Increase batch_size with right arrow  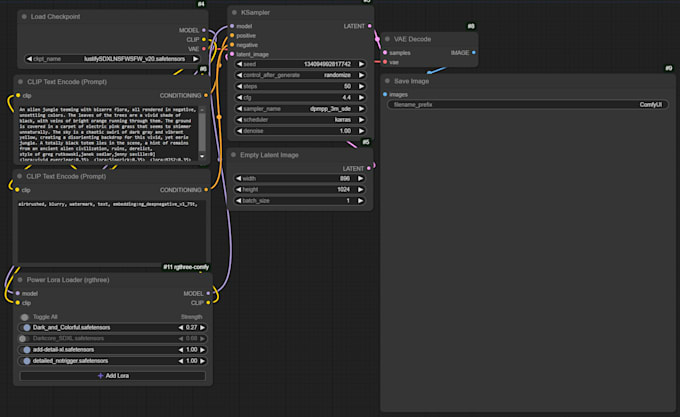(x=360, y=201)
